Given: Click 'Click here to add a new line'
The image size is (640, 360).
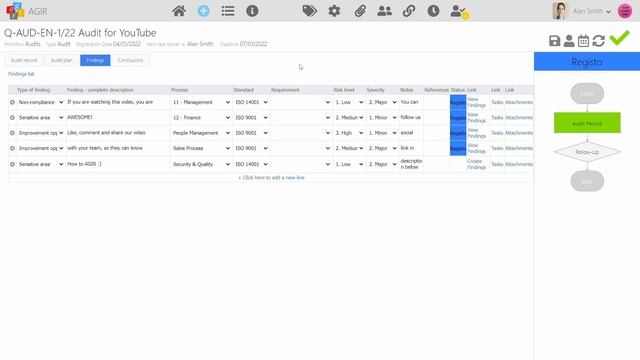Looking at the screenshot, I should click(271, 178).
